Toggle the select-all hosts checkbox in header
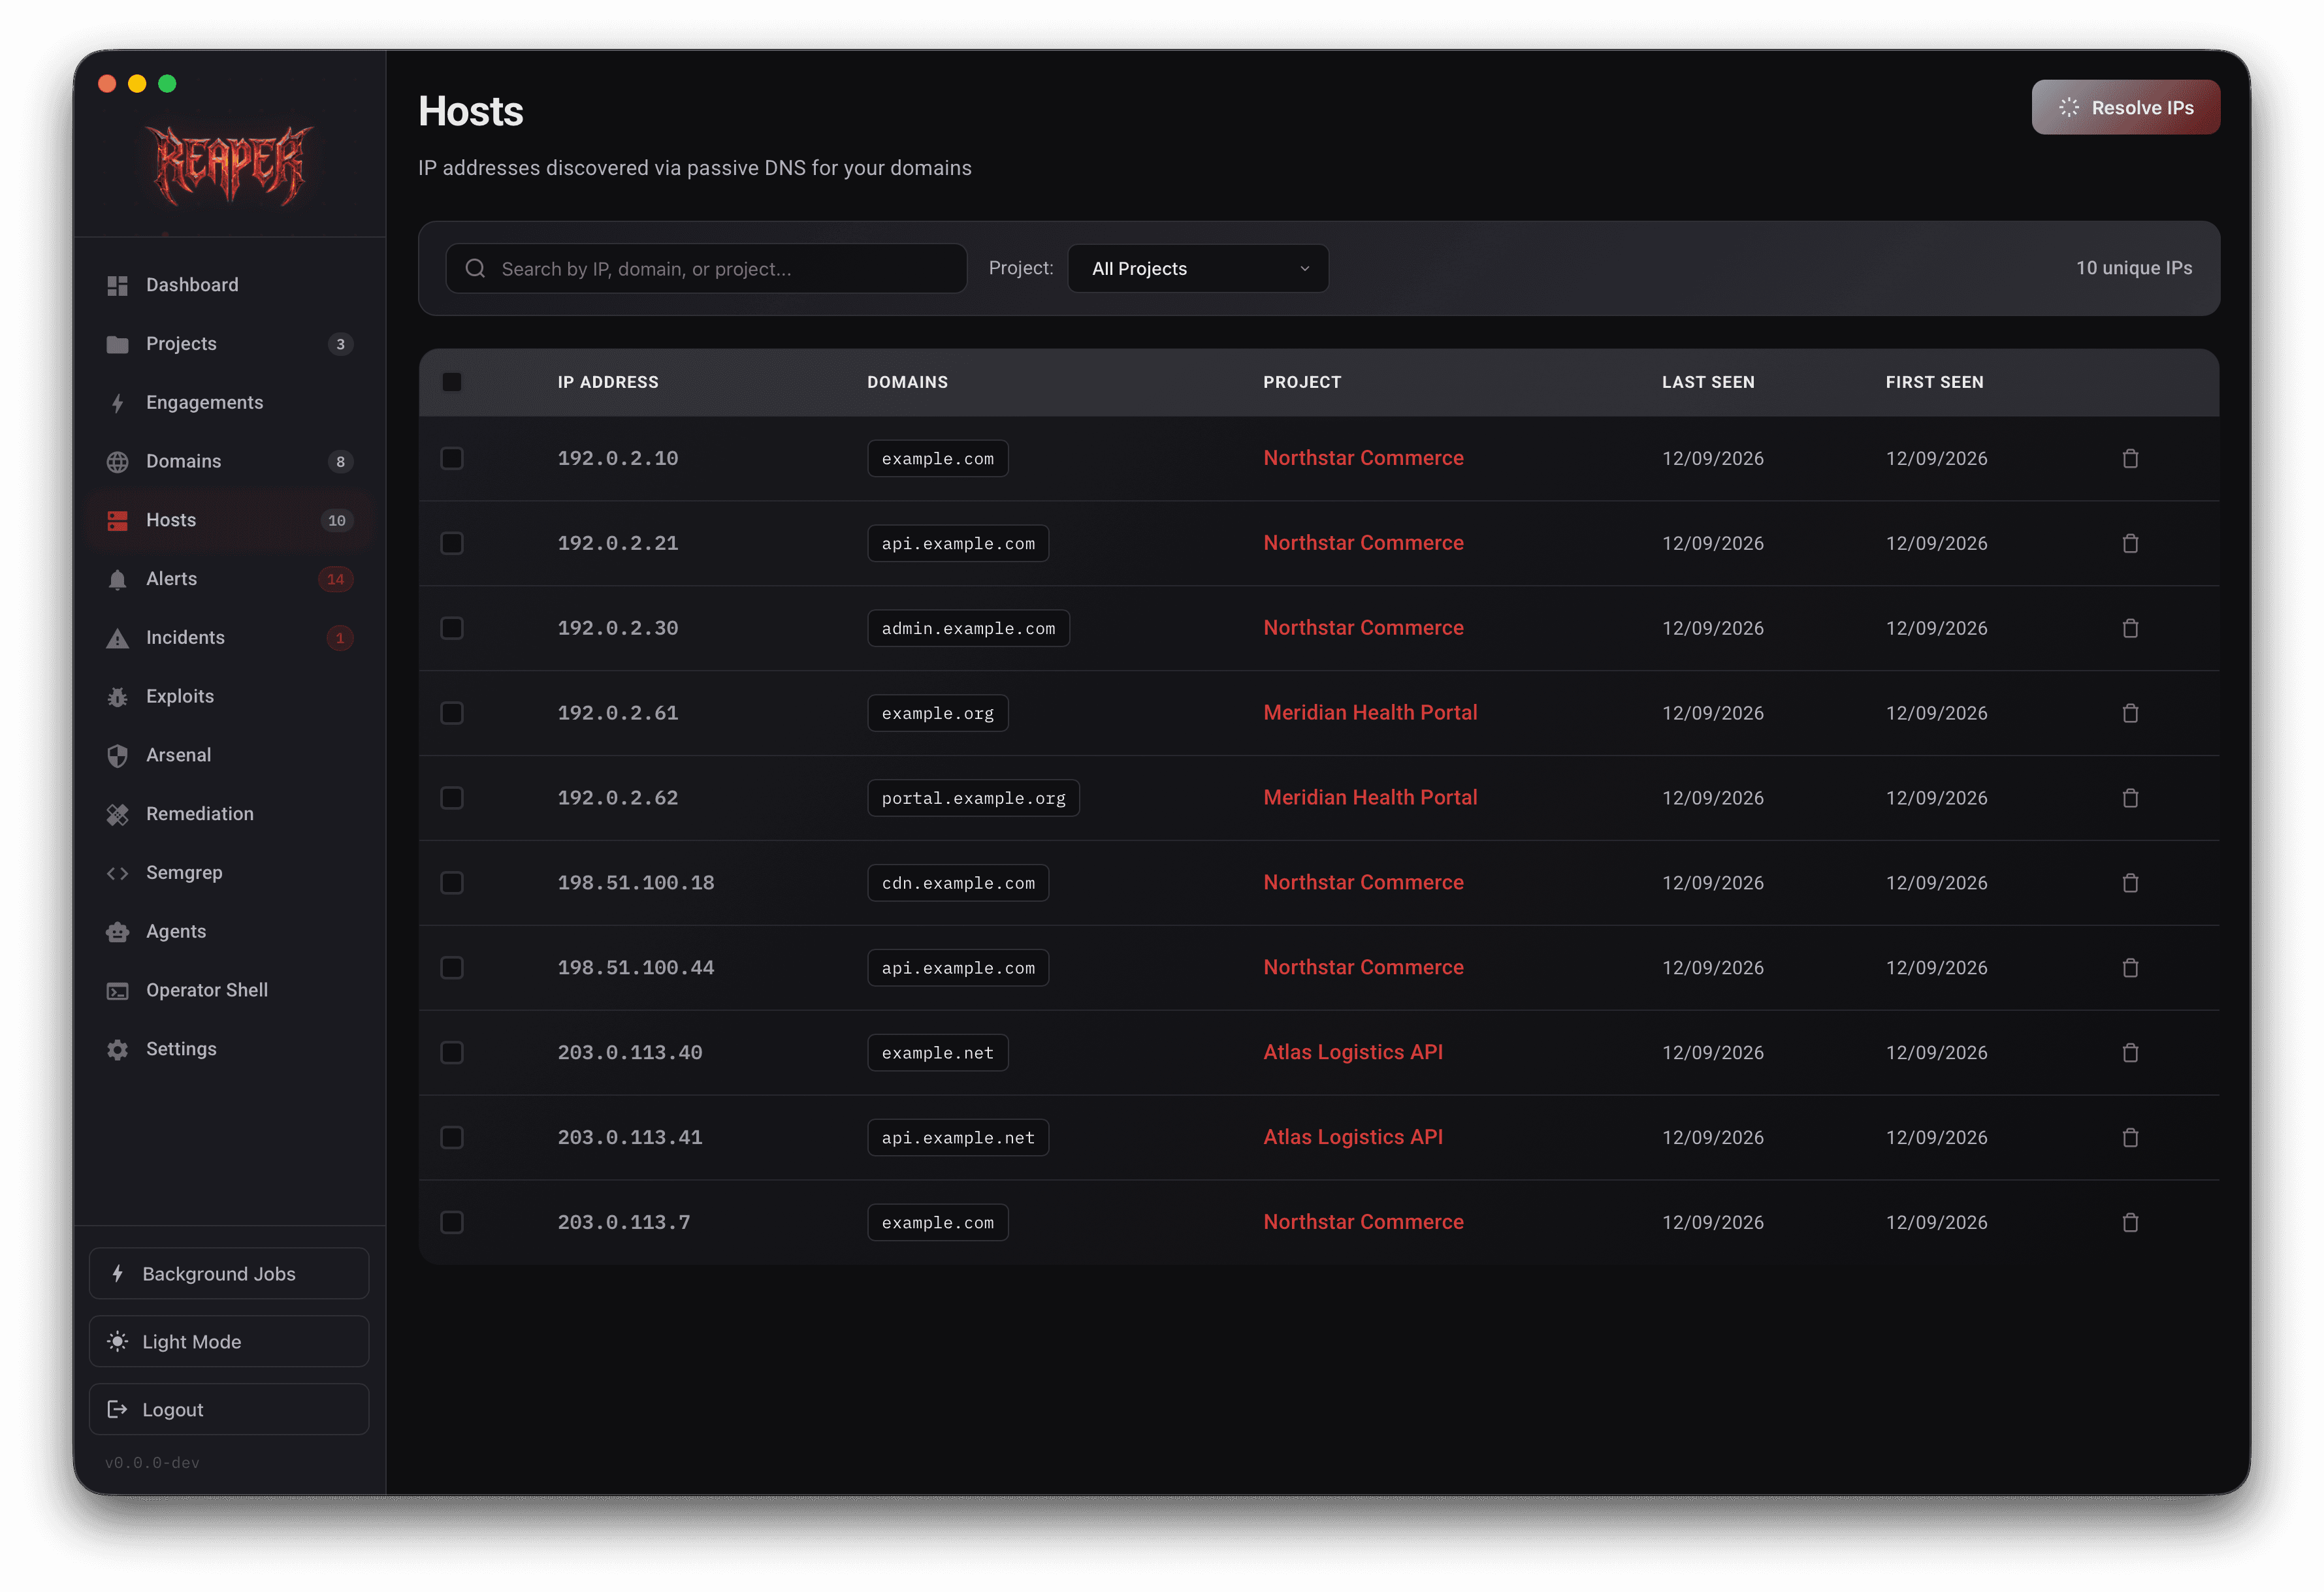The image size is (2324, 1592). (452, 382)
